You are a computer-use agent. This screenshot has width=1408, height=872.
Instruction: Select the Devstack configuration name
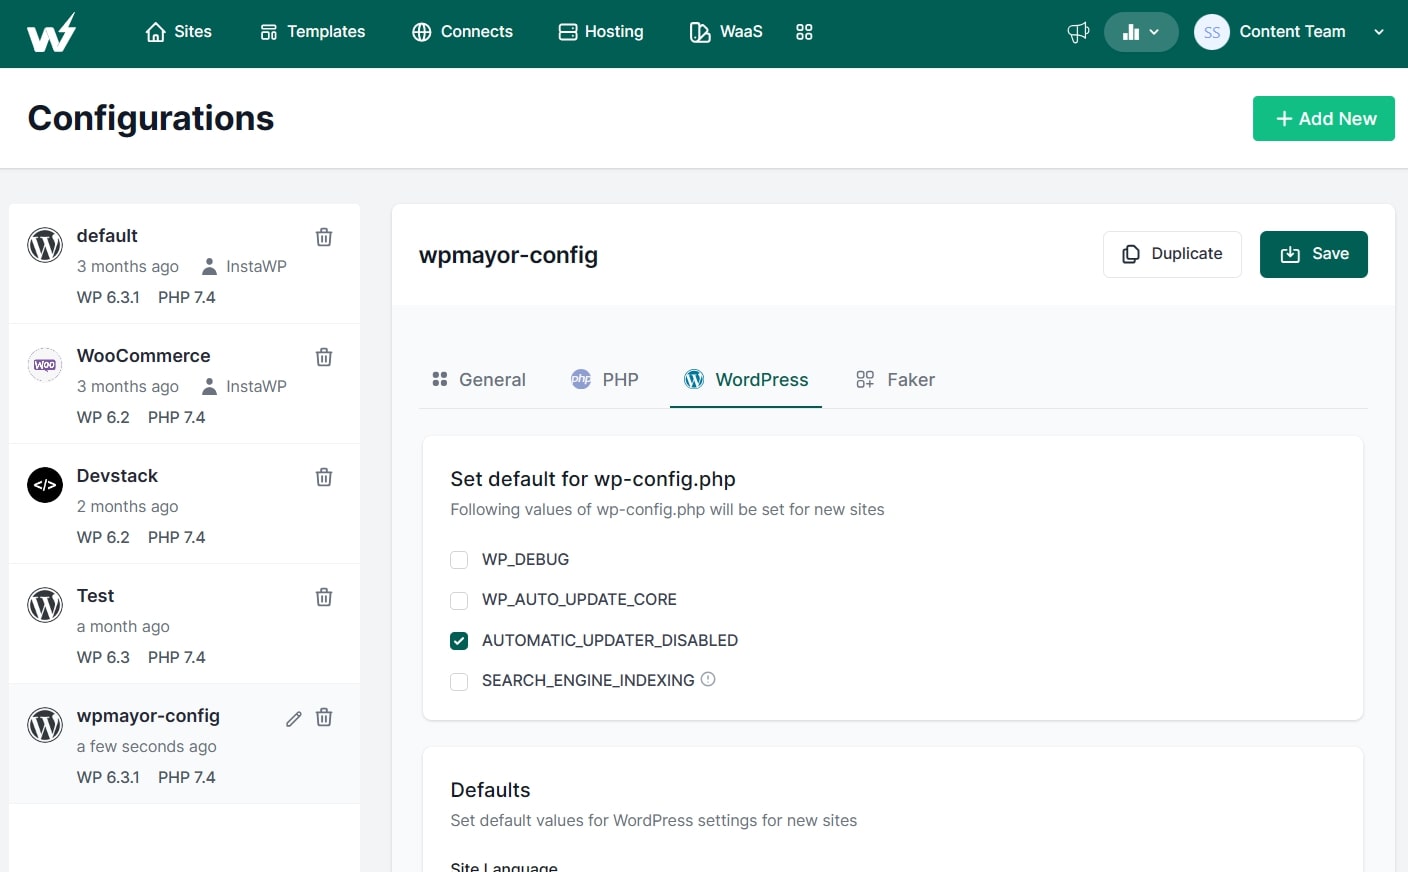(x=117, y=476)
